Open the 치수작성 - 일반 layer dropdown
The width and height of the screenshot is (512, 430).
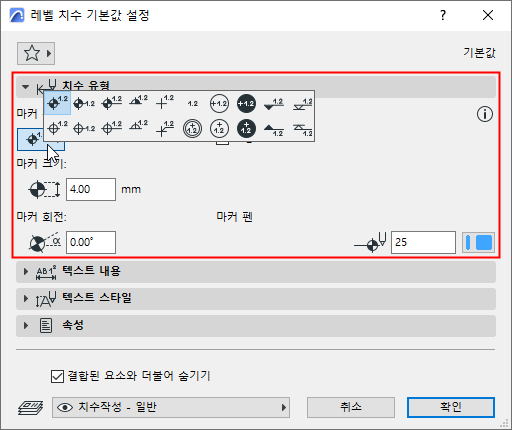[171, 407]
